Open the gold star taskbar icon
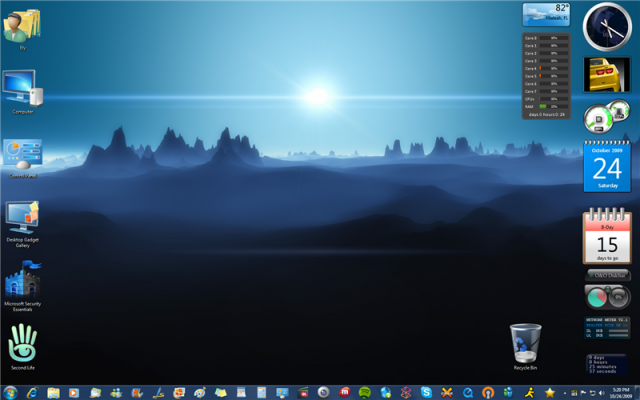This screenshot has width=640, height=400. click(550, 393)
